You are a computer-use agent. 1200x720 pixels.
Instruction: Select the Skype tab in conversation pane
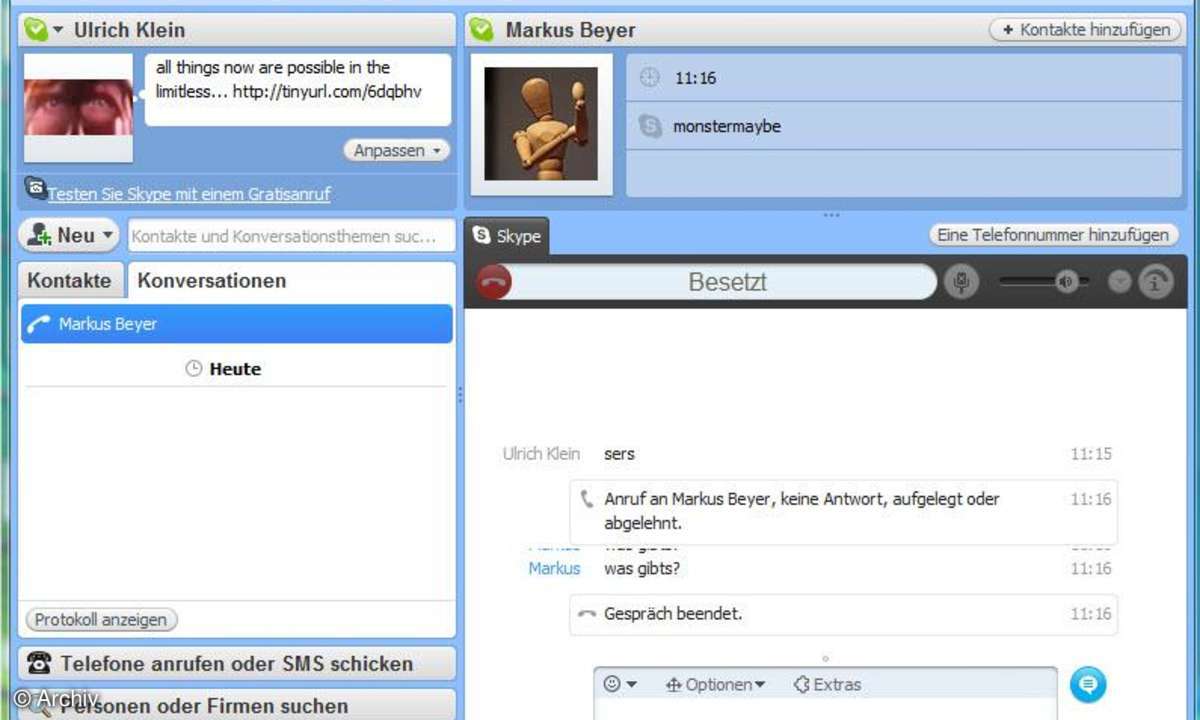pos(507,236)
